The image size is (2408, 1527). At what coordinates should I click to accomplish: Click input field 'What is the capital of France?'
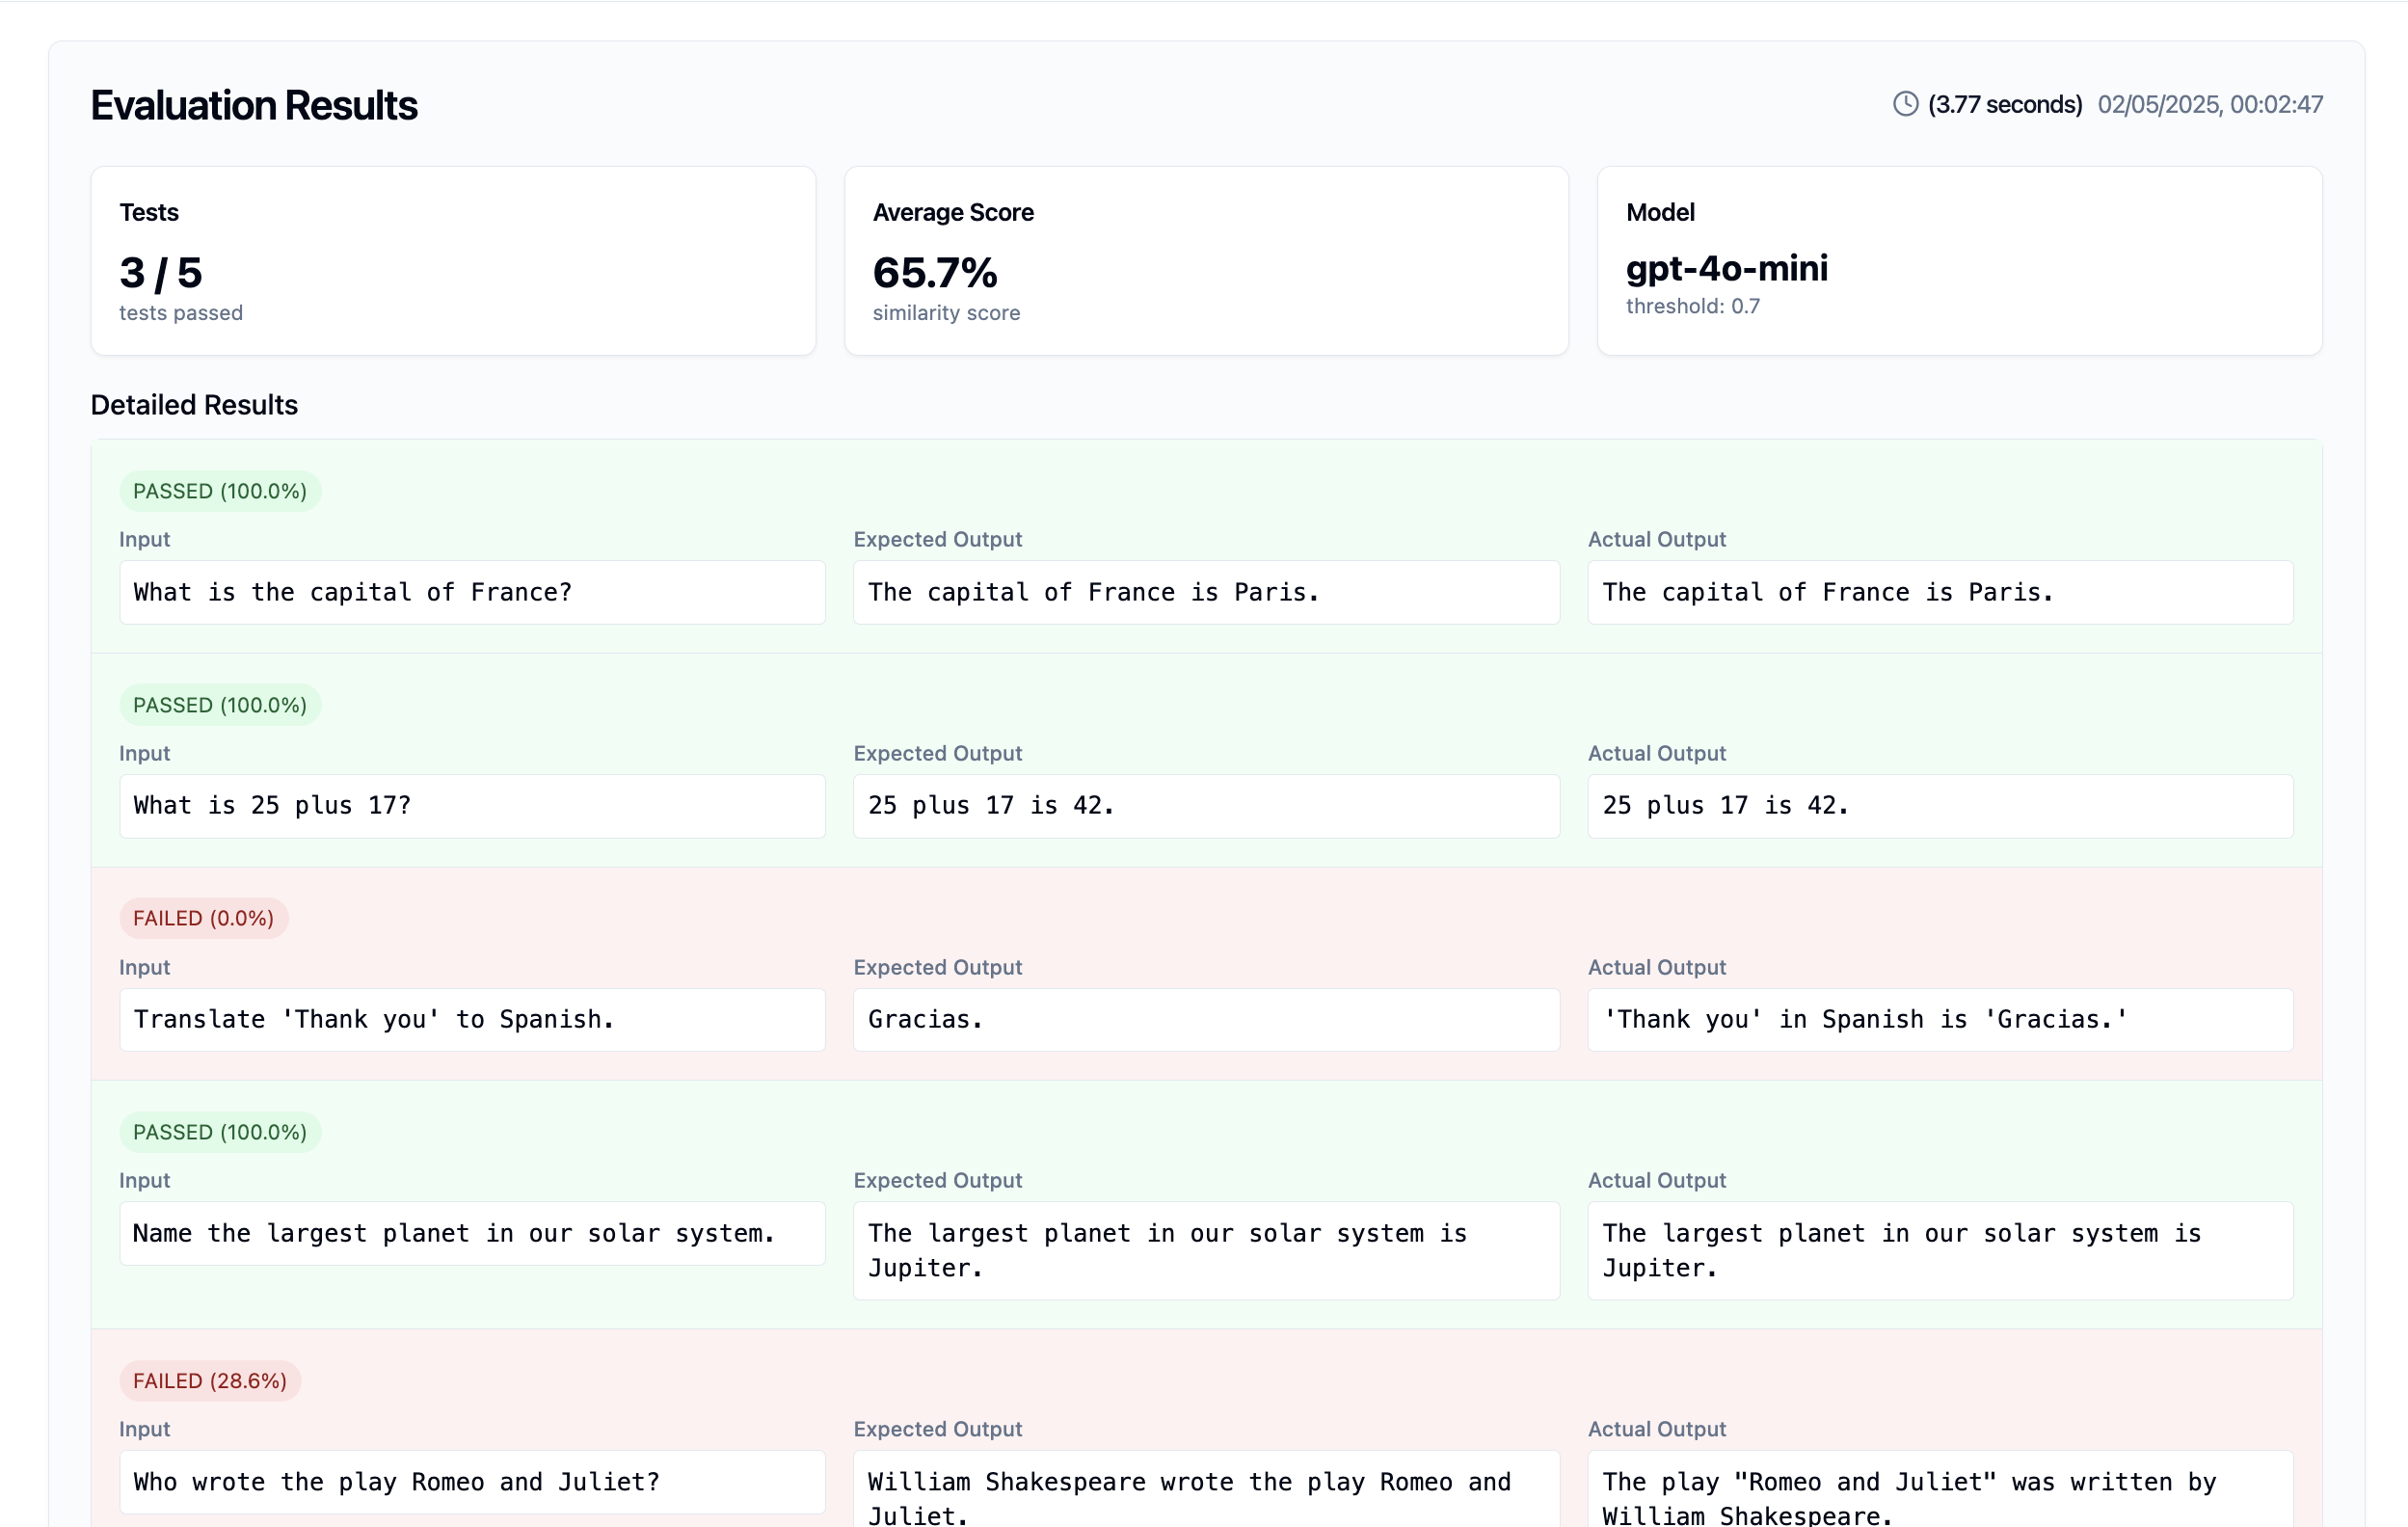pos(472,592)
